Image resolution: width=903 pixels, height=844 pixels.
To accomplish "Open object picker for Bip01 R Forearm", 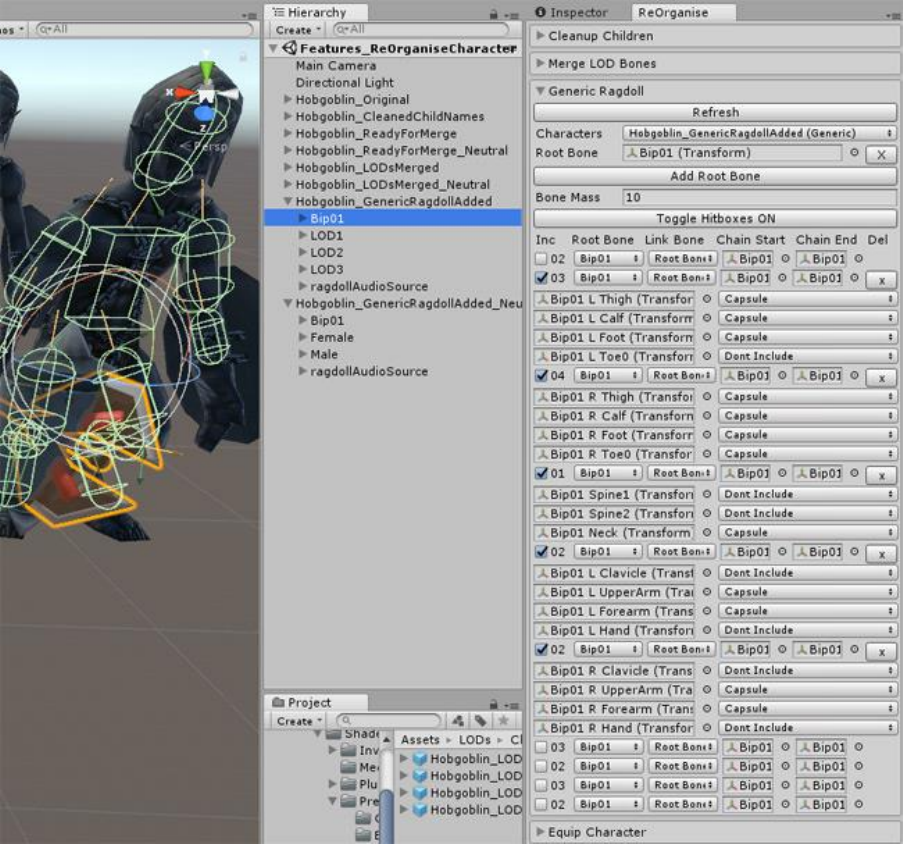I will [x=707, y=709].
